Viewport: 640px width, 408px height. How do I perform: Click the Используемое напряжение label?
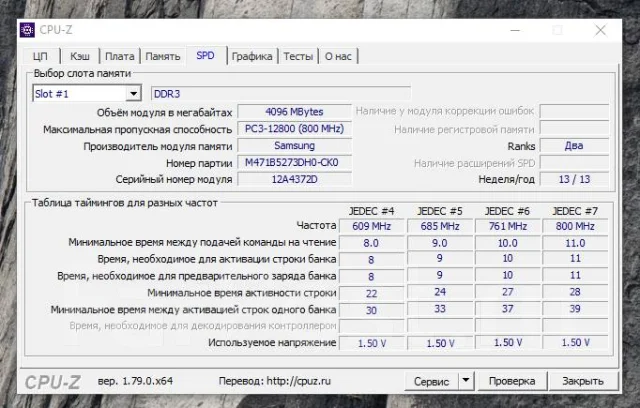coord(272,342)
